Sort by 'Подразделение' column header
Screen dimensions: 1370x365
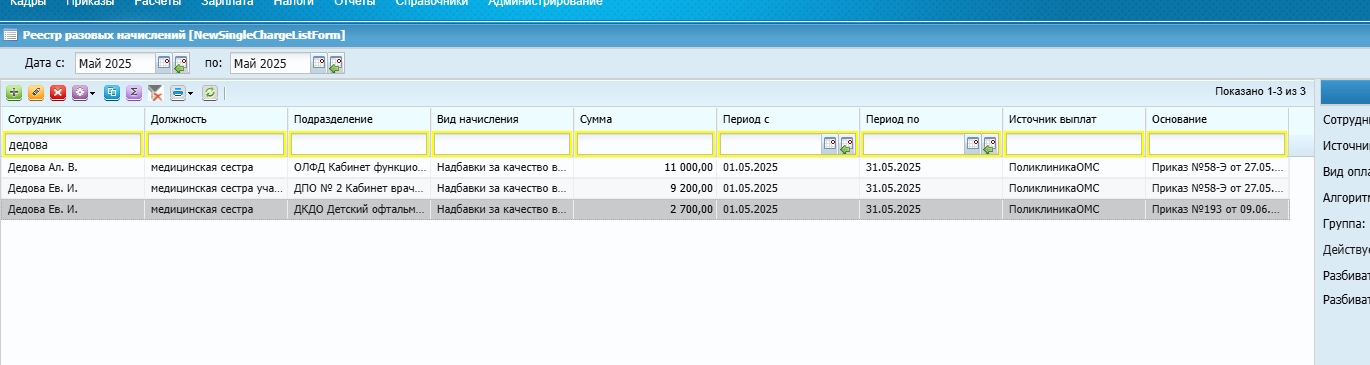click(359, 119)
